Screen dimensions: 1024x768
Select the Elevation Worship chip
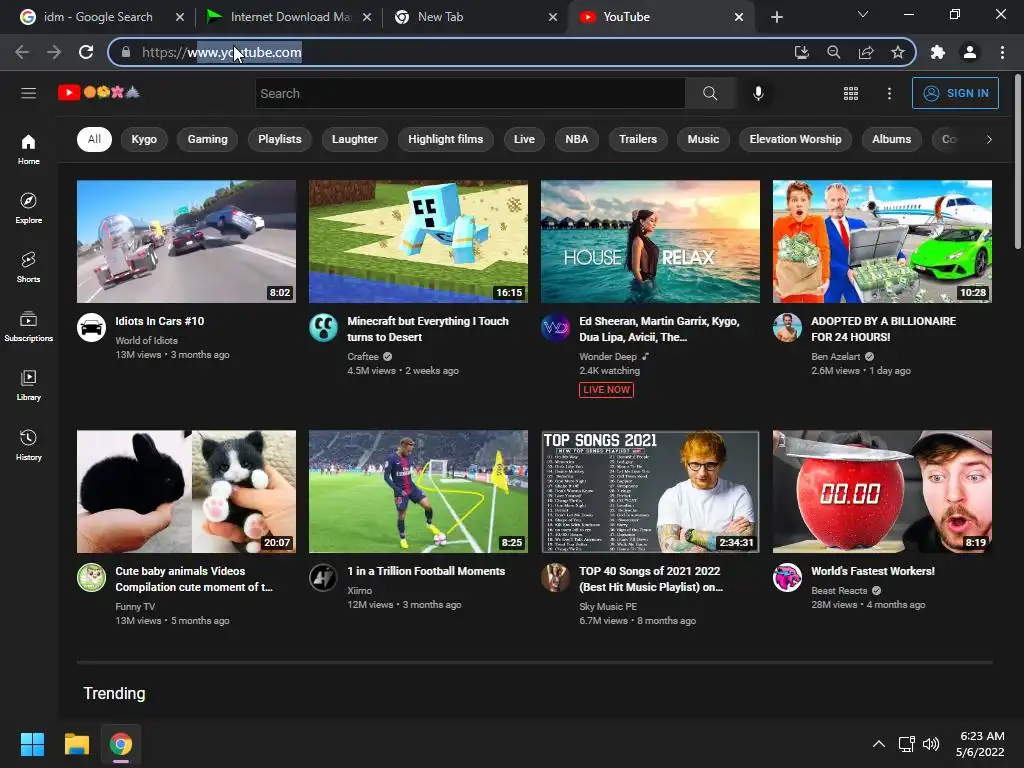tap(795, 139)
